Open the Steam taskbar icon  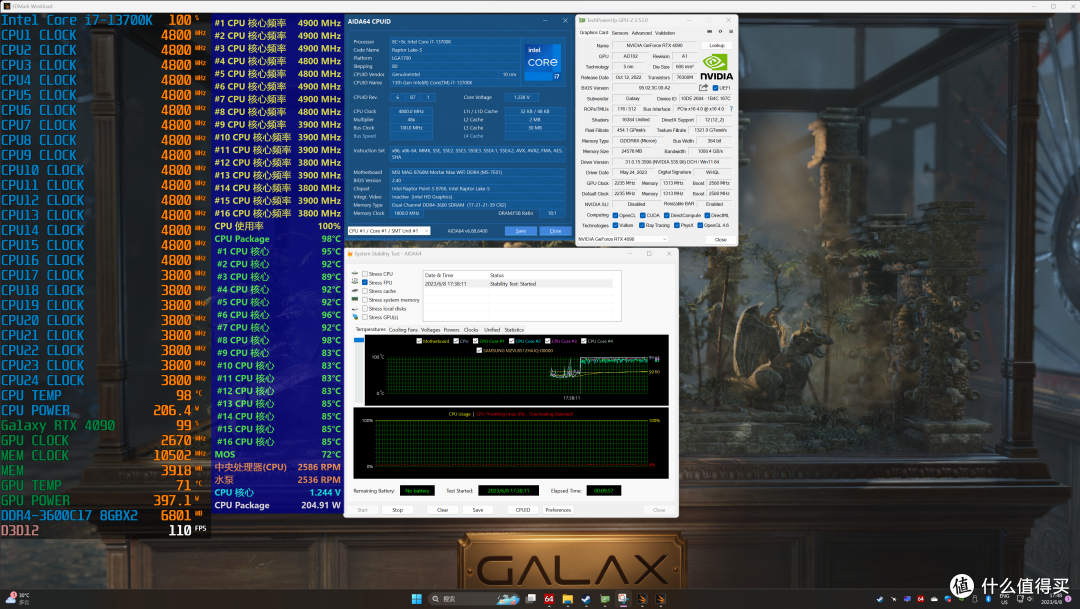coord(585,599)
